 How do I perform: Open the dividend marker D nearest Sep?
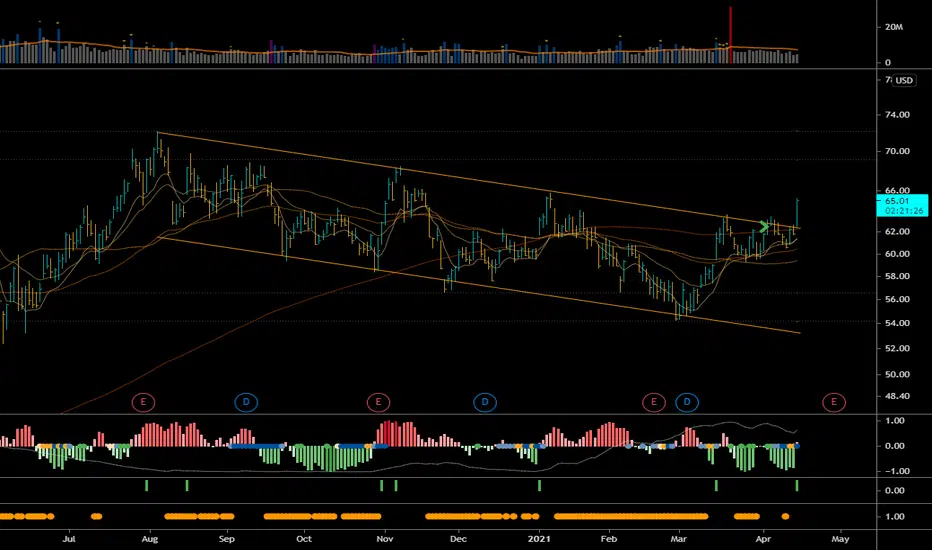[246, 402]
